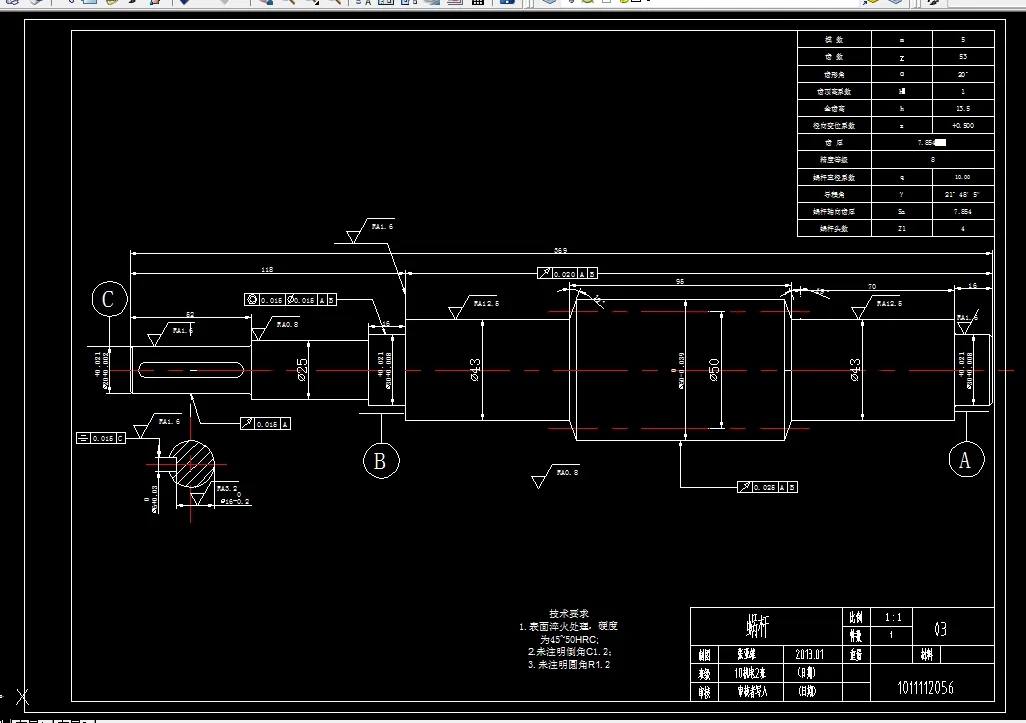Image resolution: width=1026 pixels, height=723 pixels.
Task: Click the 70 length dimension
Action: click(x=872, y=287)
